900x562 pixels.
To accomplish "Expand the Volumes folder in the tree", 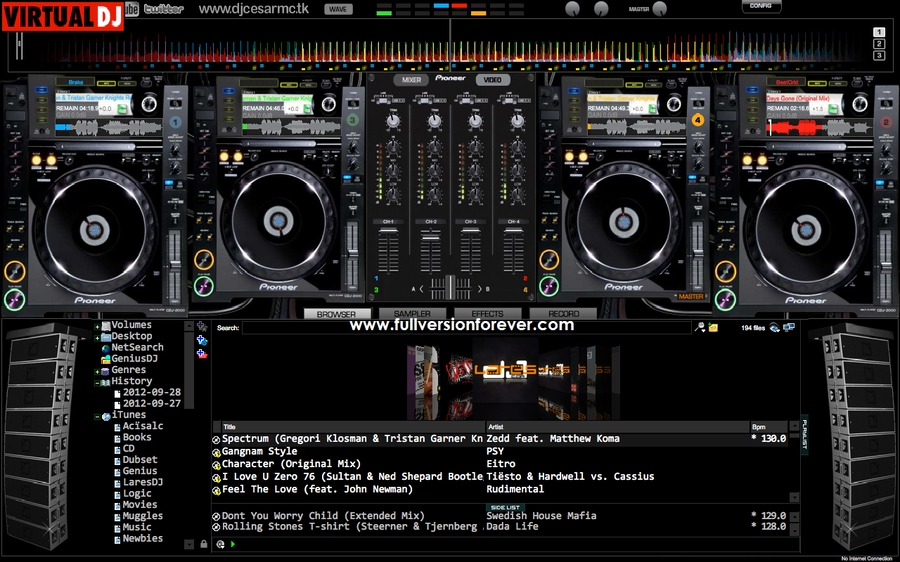I will (97, 326).
